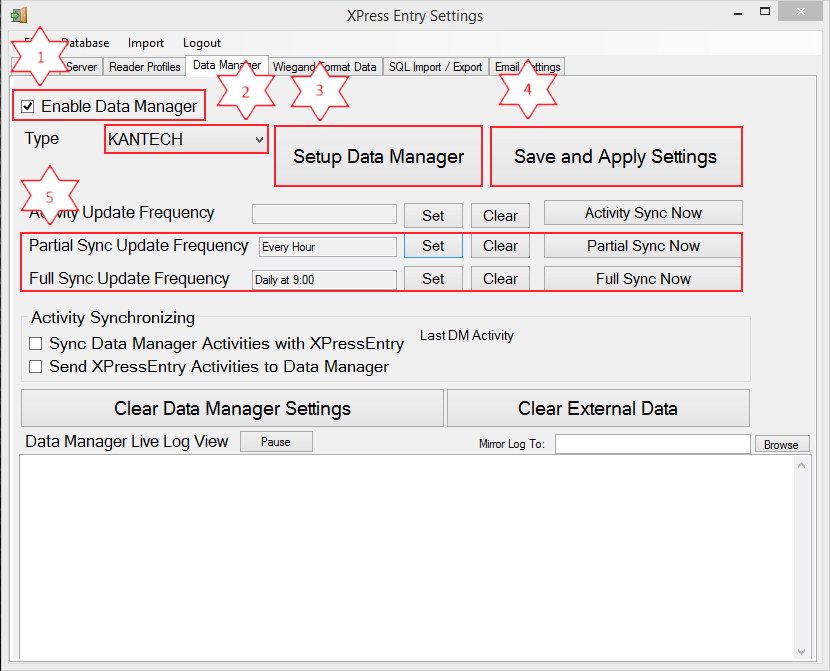Click Set for Partial Sync Update Frequency
This screenshot has height=671, width=830.
pos(433,246)
